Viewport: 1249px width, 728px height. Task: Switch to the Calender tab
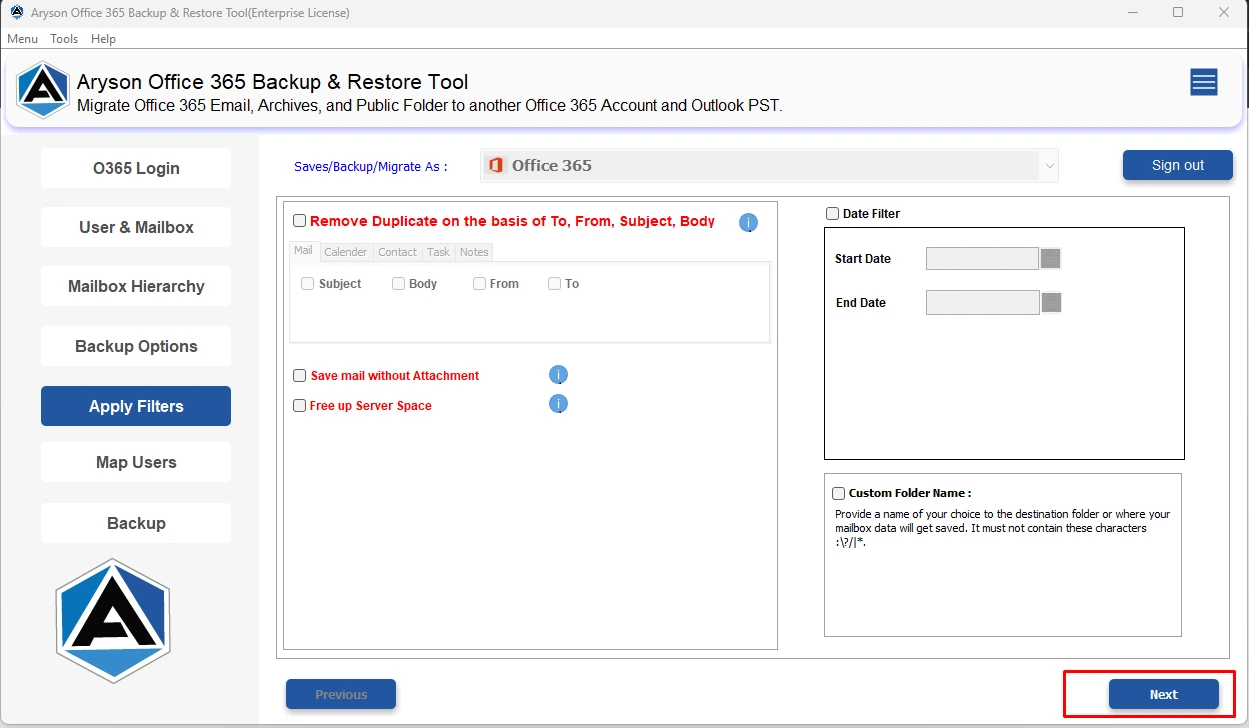coord(346,252)
